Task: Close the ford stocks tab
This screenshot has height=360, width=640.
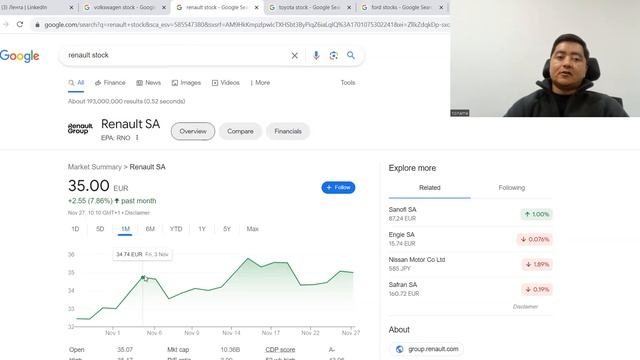Action: (441, 7)
